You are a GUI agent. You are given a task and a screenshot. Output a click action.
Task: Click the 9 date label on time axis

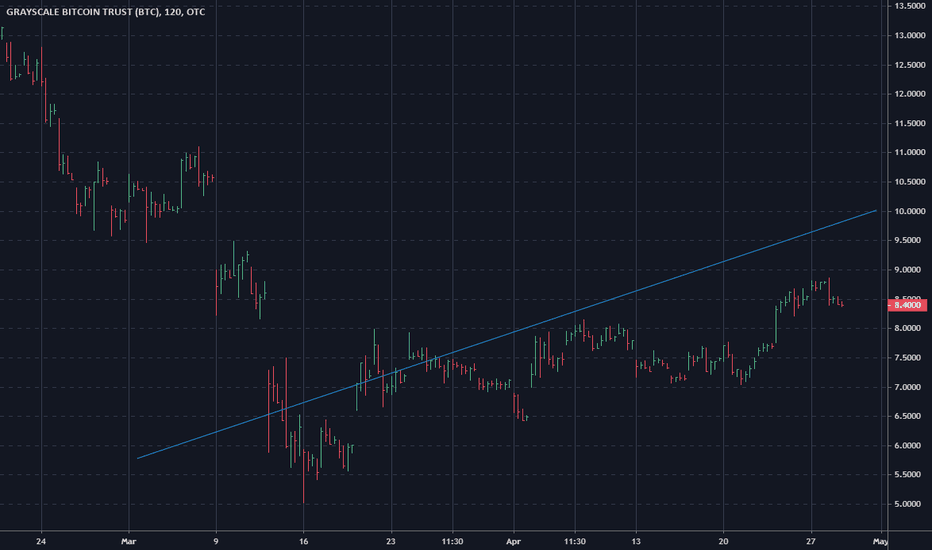[216, 542]
